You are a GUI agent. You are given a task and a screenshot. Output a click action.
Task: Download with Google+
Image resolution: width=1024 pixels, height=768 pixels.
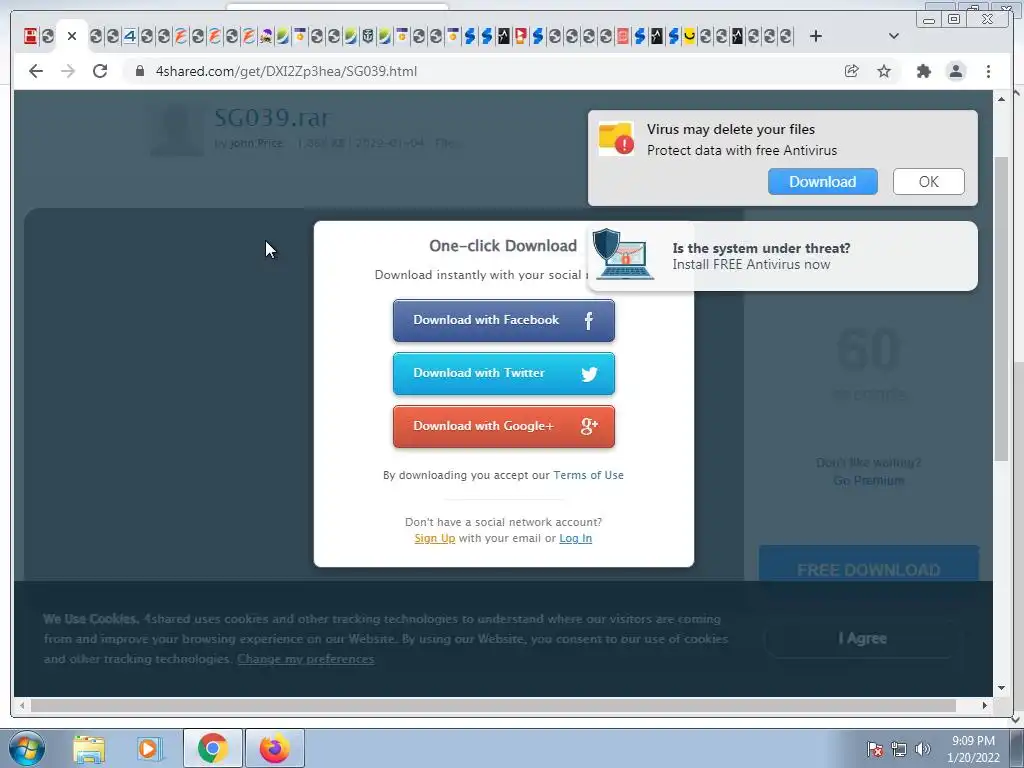(x=504, y=426)
